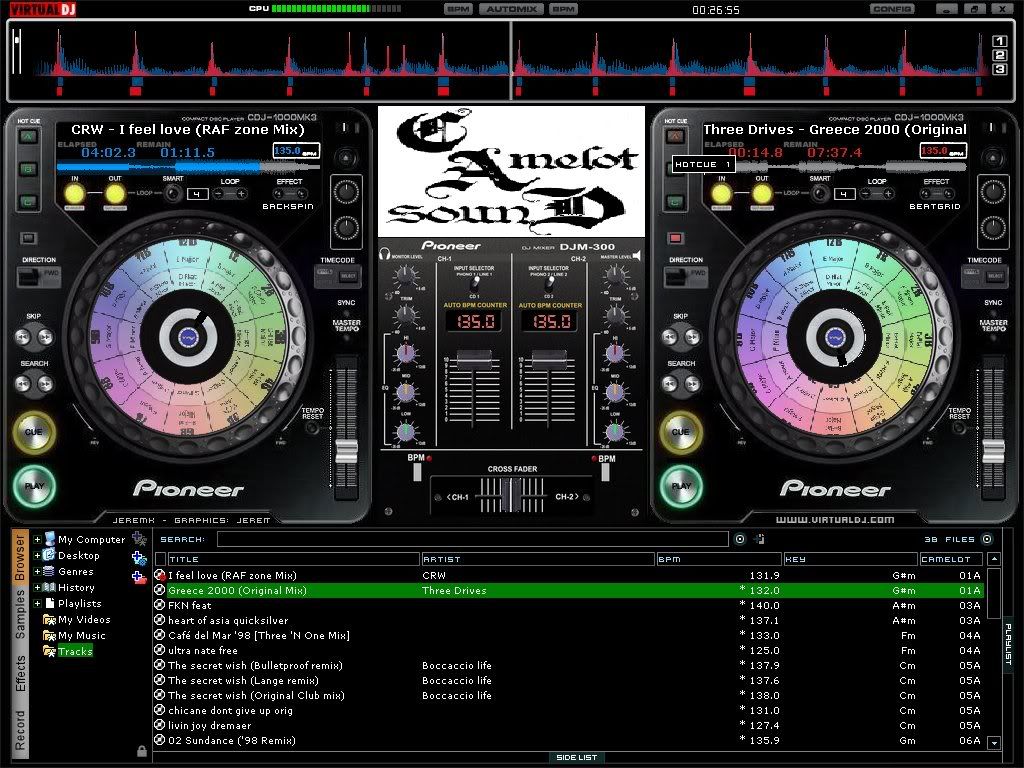Screen dimensions: 1024x768
Task: Decrease loop length on left deck
Action: tap(219, 194)
